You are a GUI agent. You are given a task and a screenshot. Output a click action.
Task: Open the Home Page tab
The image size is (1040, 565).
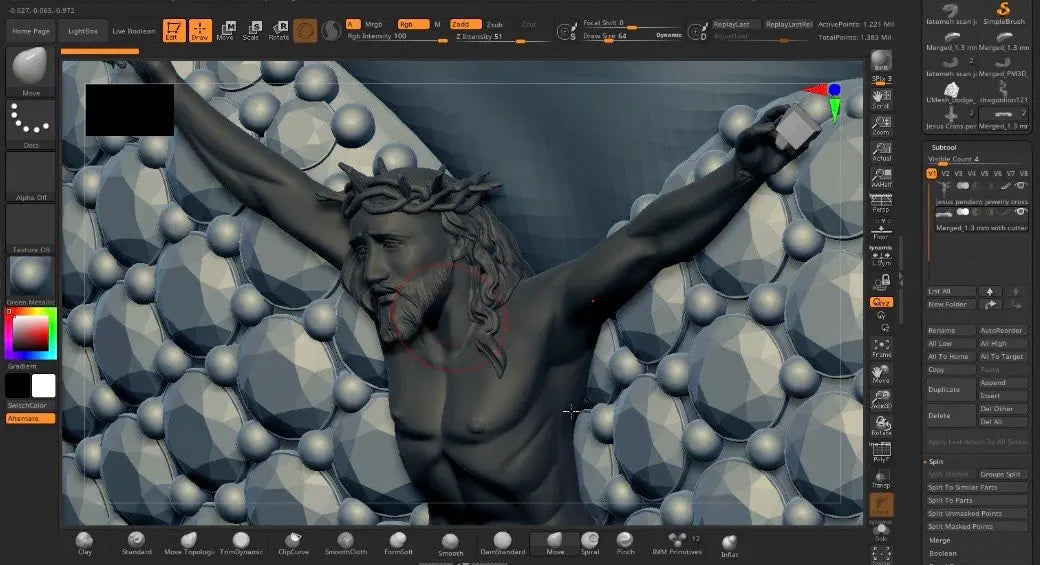[x=31, y=31]
